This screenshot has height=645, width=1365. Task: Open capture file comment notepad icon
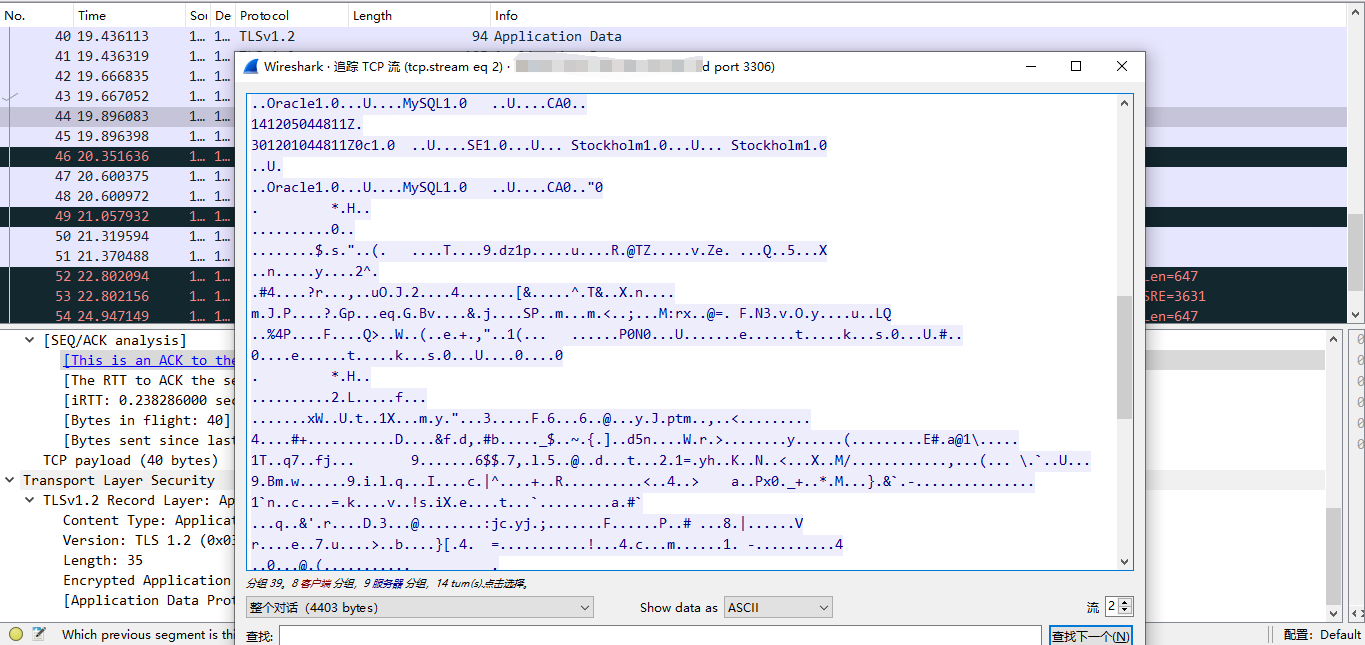pyautogui.click(x=39, y=634)
